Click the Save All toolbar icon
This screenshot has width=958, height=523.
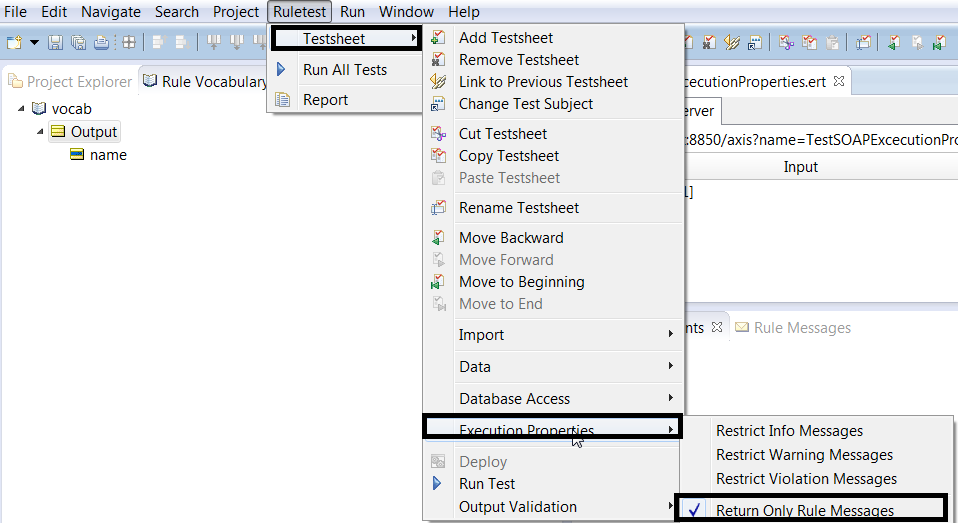(78, 42)
